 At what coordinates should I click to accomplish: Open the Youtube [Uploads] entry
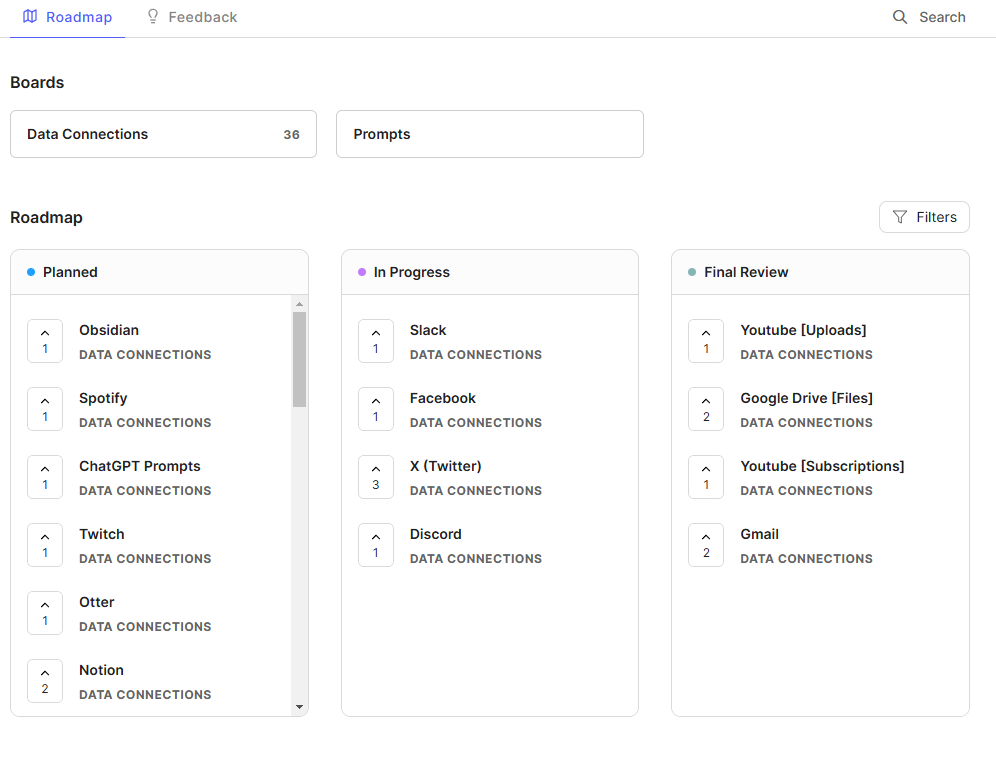[x=803, y=330]
